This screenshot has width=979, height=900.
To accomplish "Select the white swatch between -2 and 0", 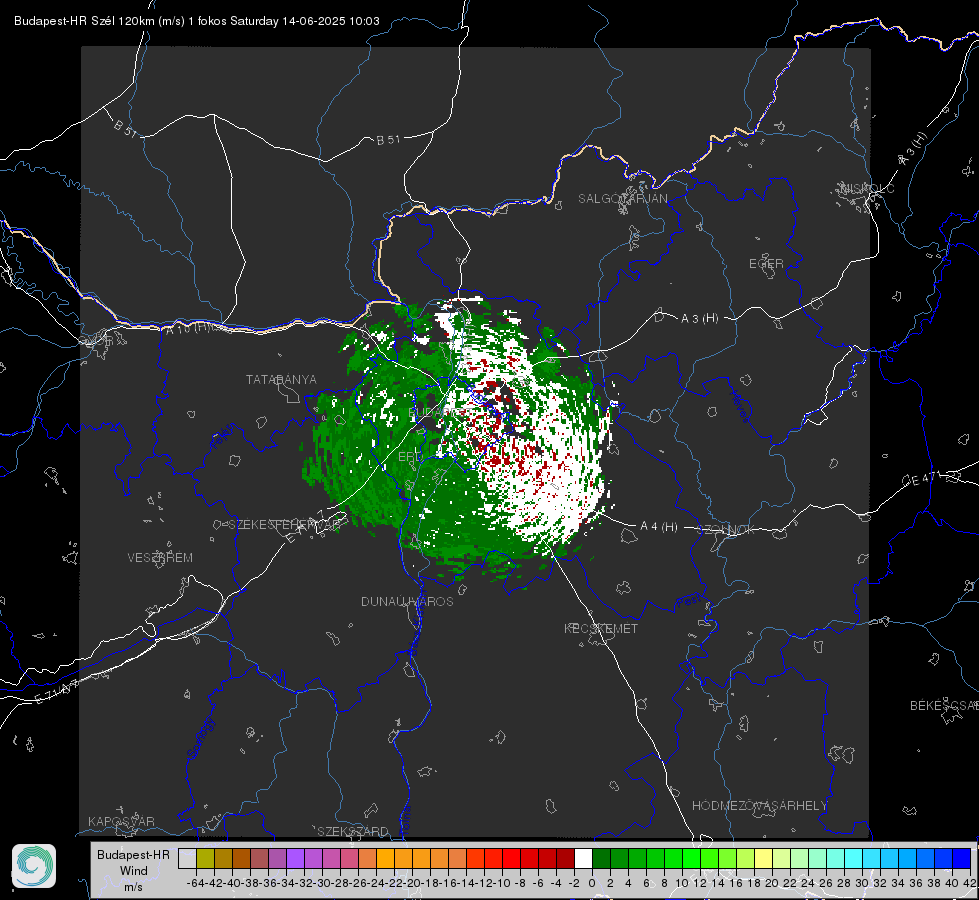I will 583,858.
